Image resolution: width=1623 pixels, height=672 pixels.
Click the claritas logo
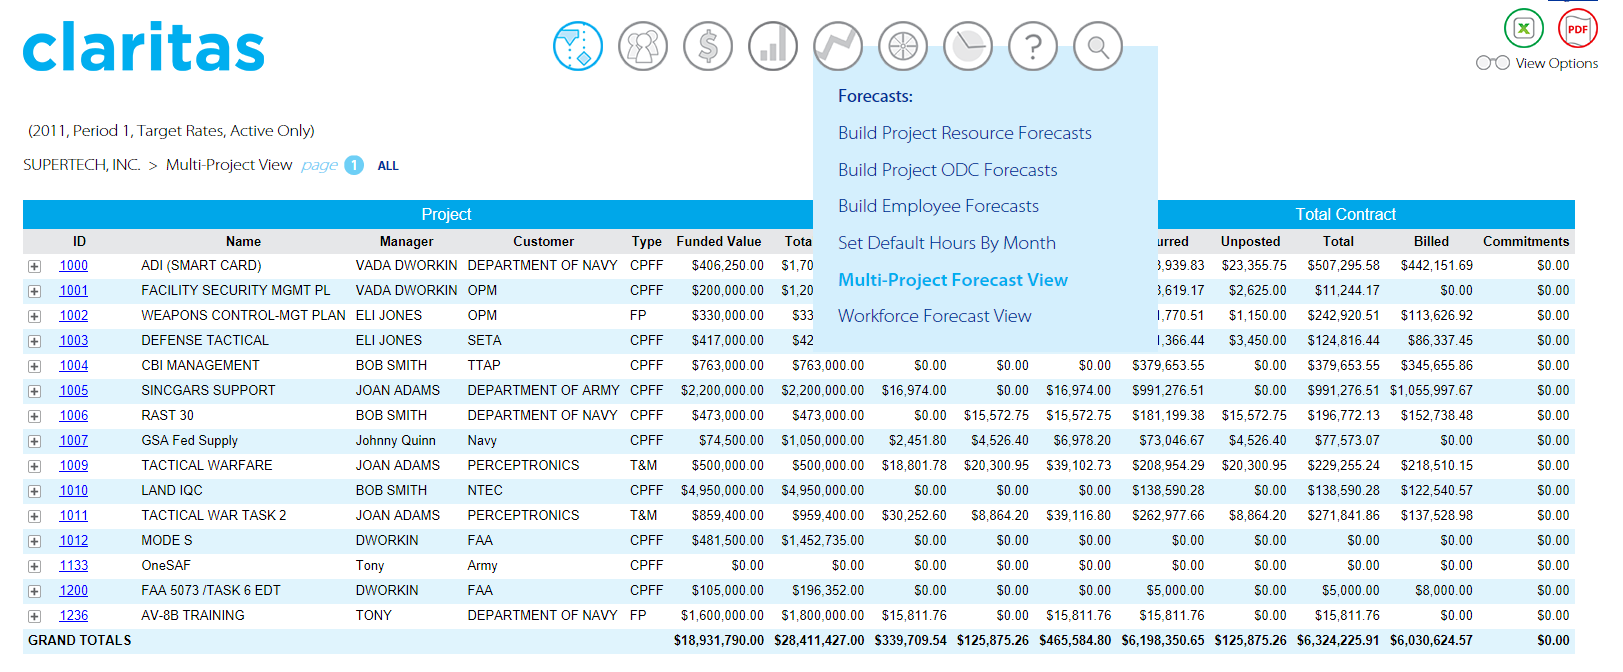click(144, 47)
